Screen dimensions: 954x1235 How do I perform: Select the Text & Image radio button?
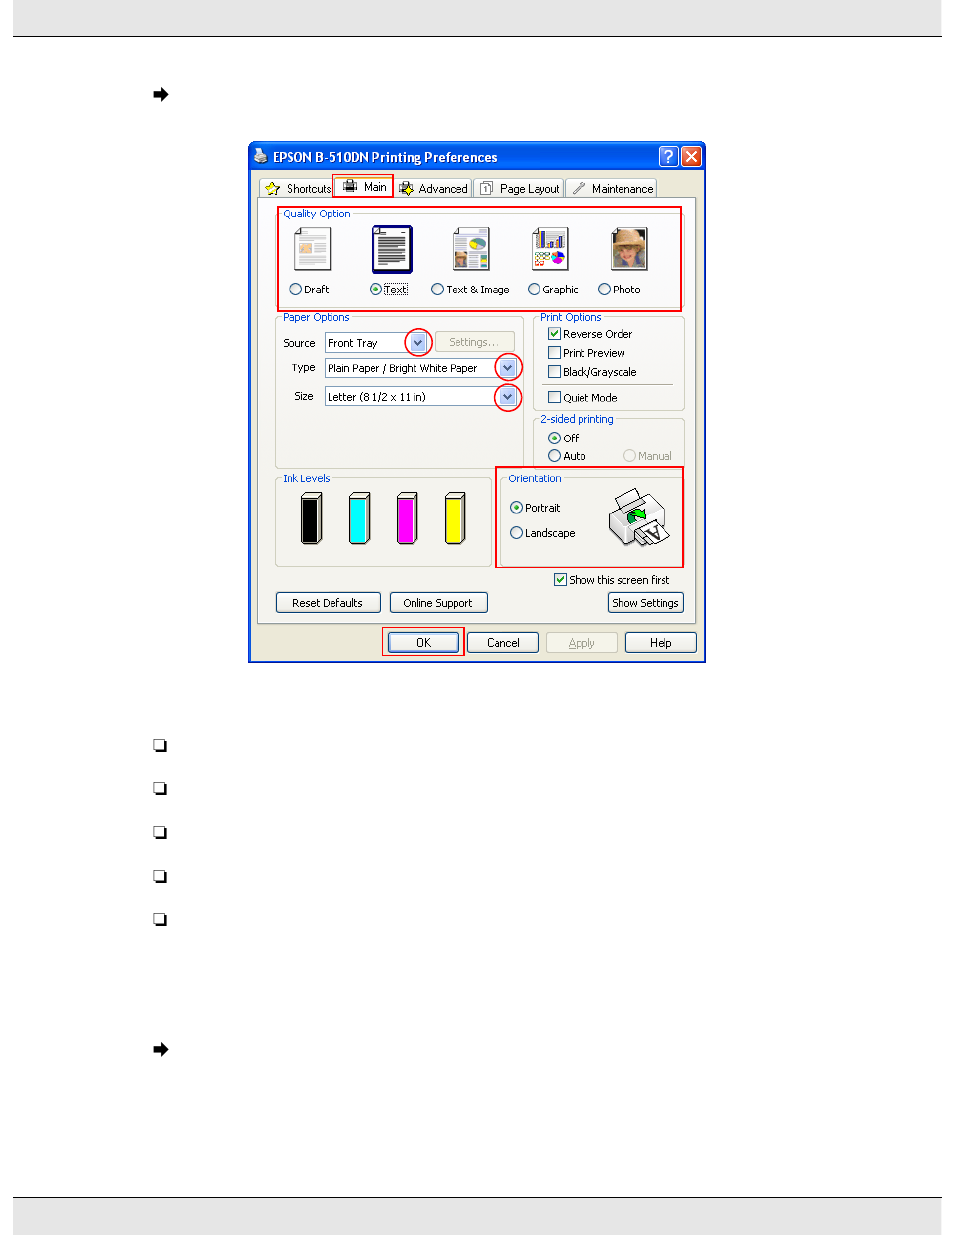pos(437,289)
